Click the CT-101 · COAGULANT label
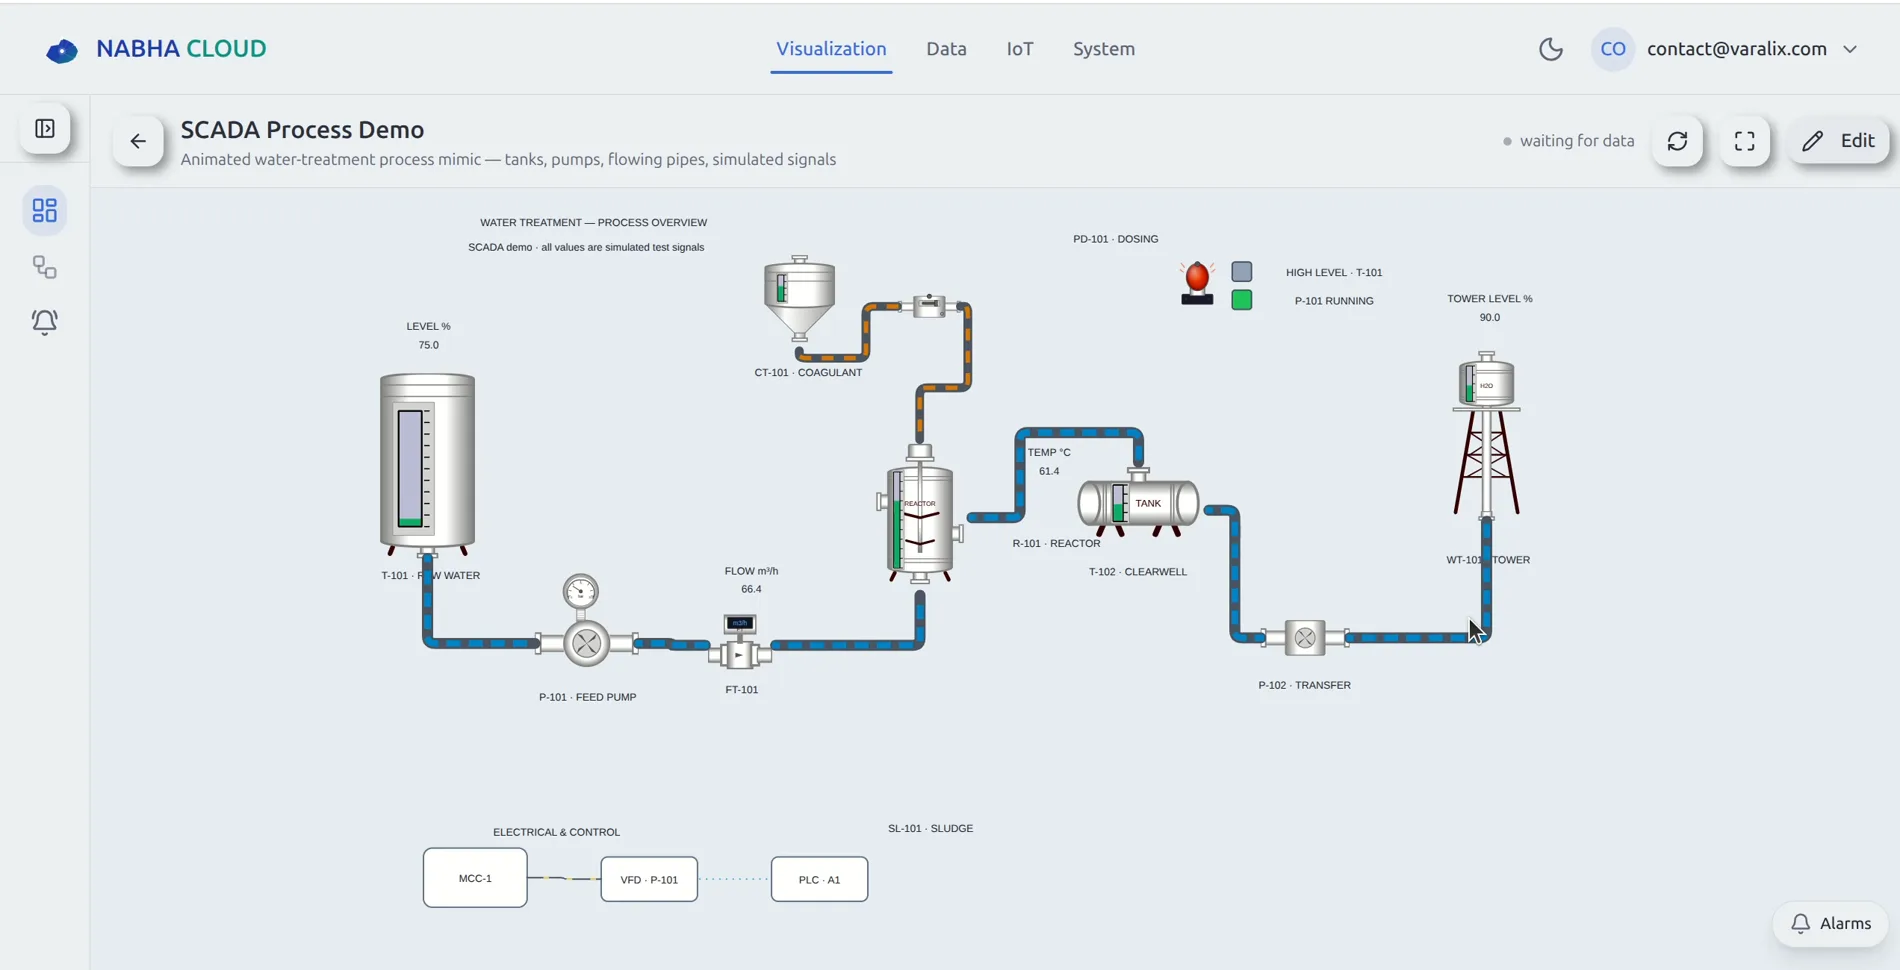 (808, 373)
